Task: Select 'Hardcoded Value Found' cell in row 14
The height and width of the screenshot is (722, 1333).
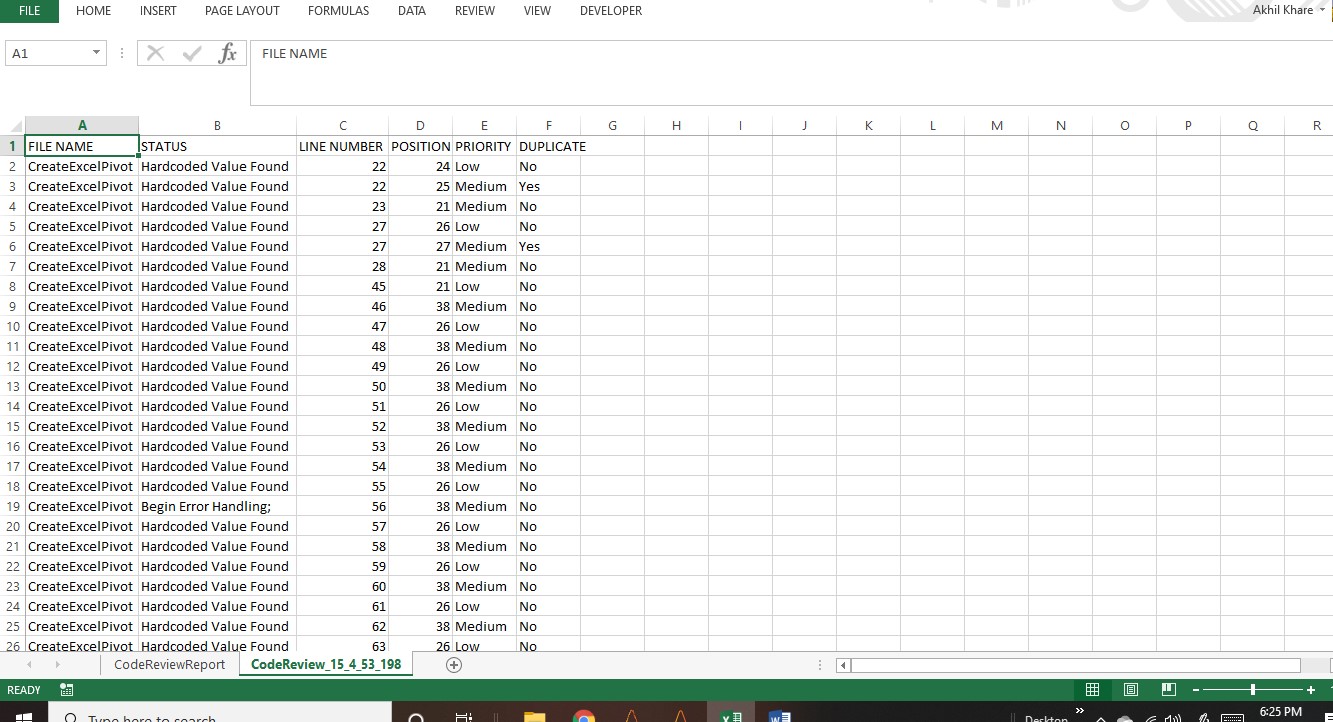Action: [x=217, y=406]
